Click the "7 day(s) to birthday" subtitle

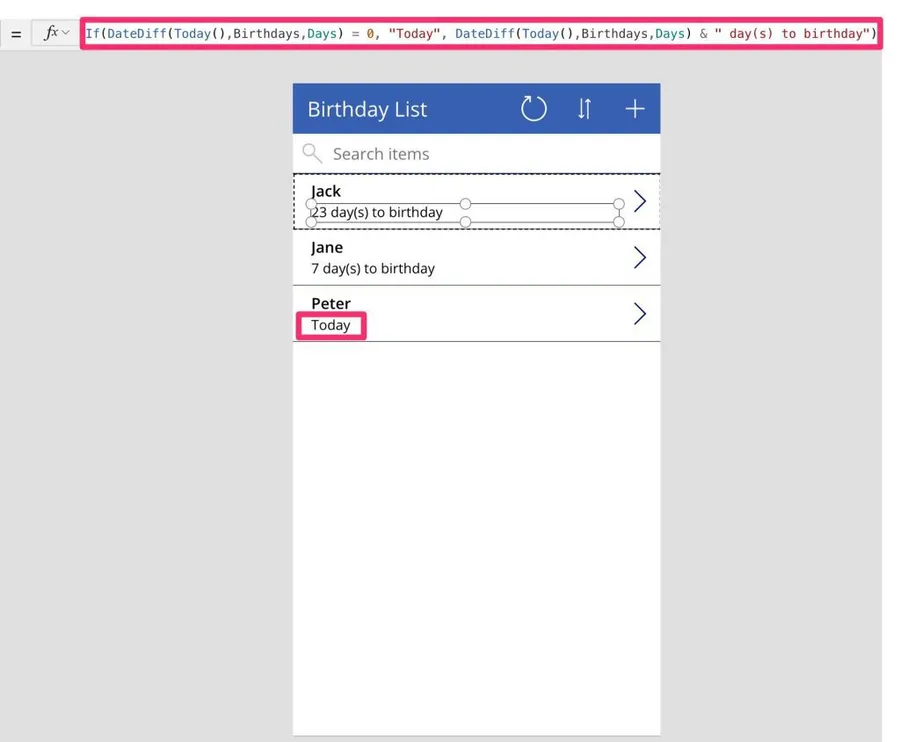[373, 268]
